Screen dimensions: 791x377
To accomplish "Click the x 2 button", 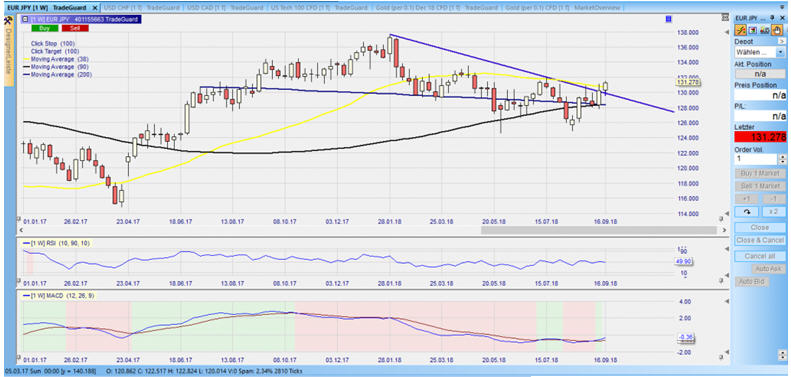I will 774,211.
